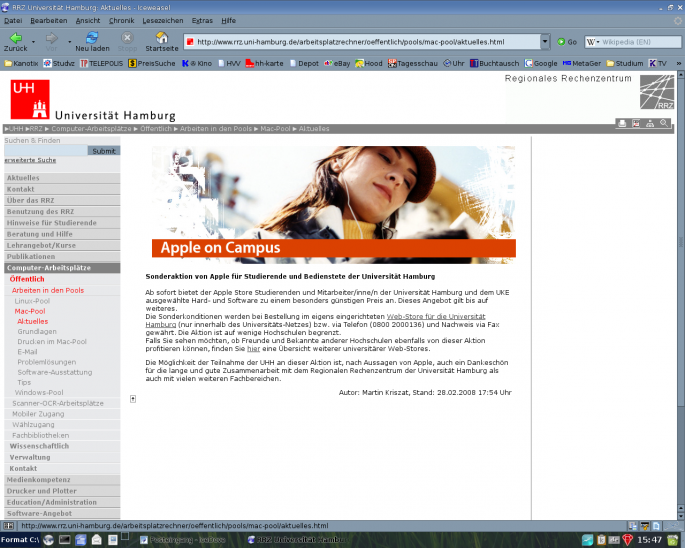This screenshot has width=685, height=548.
Task: Click the Submit search button
Action: point(104,151)
